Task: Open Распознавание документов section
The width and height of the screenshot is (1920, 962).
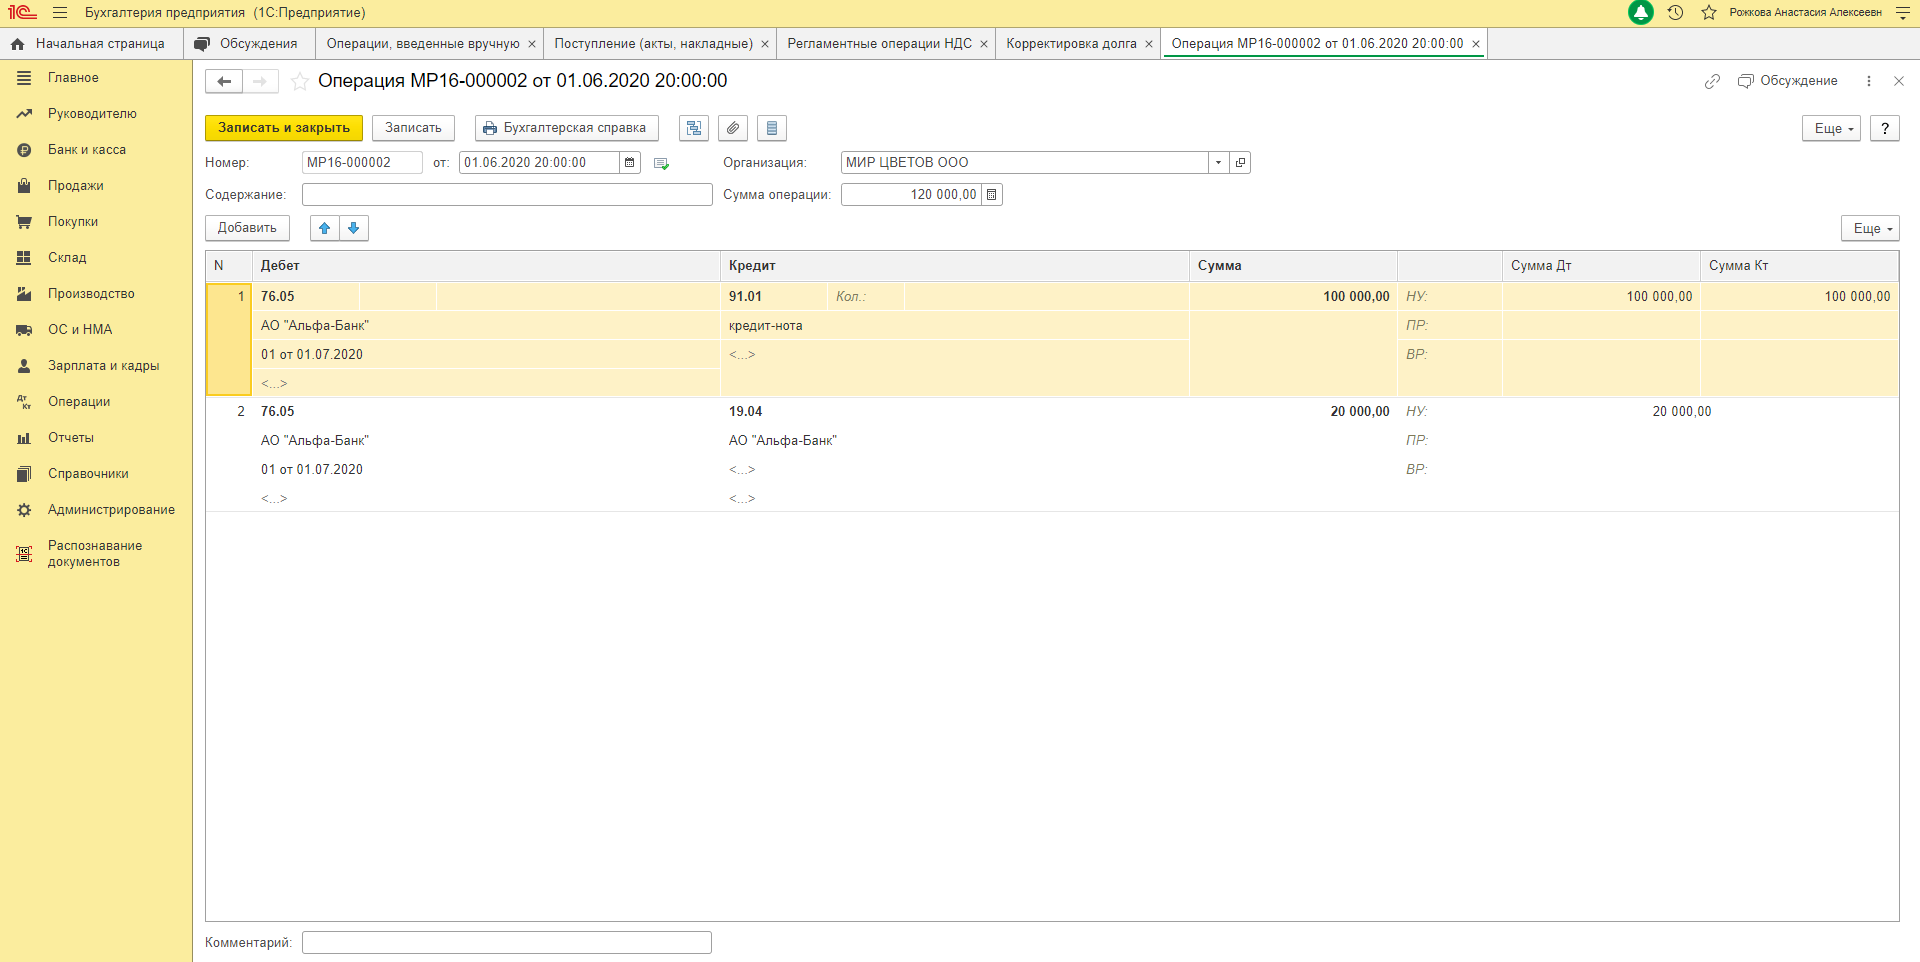Action: click(x=96, y=554)
